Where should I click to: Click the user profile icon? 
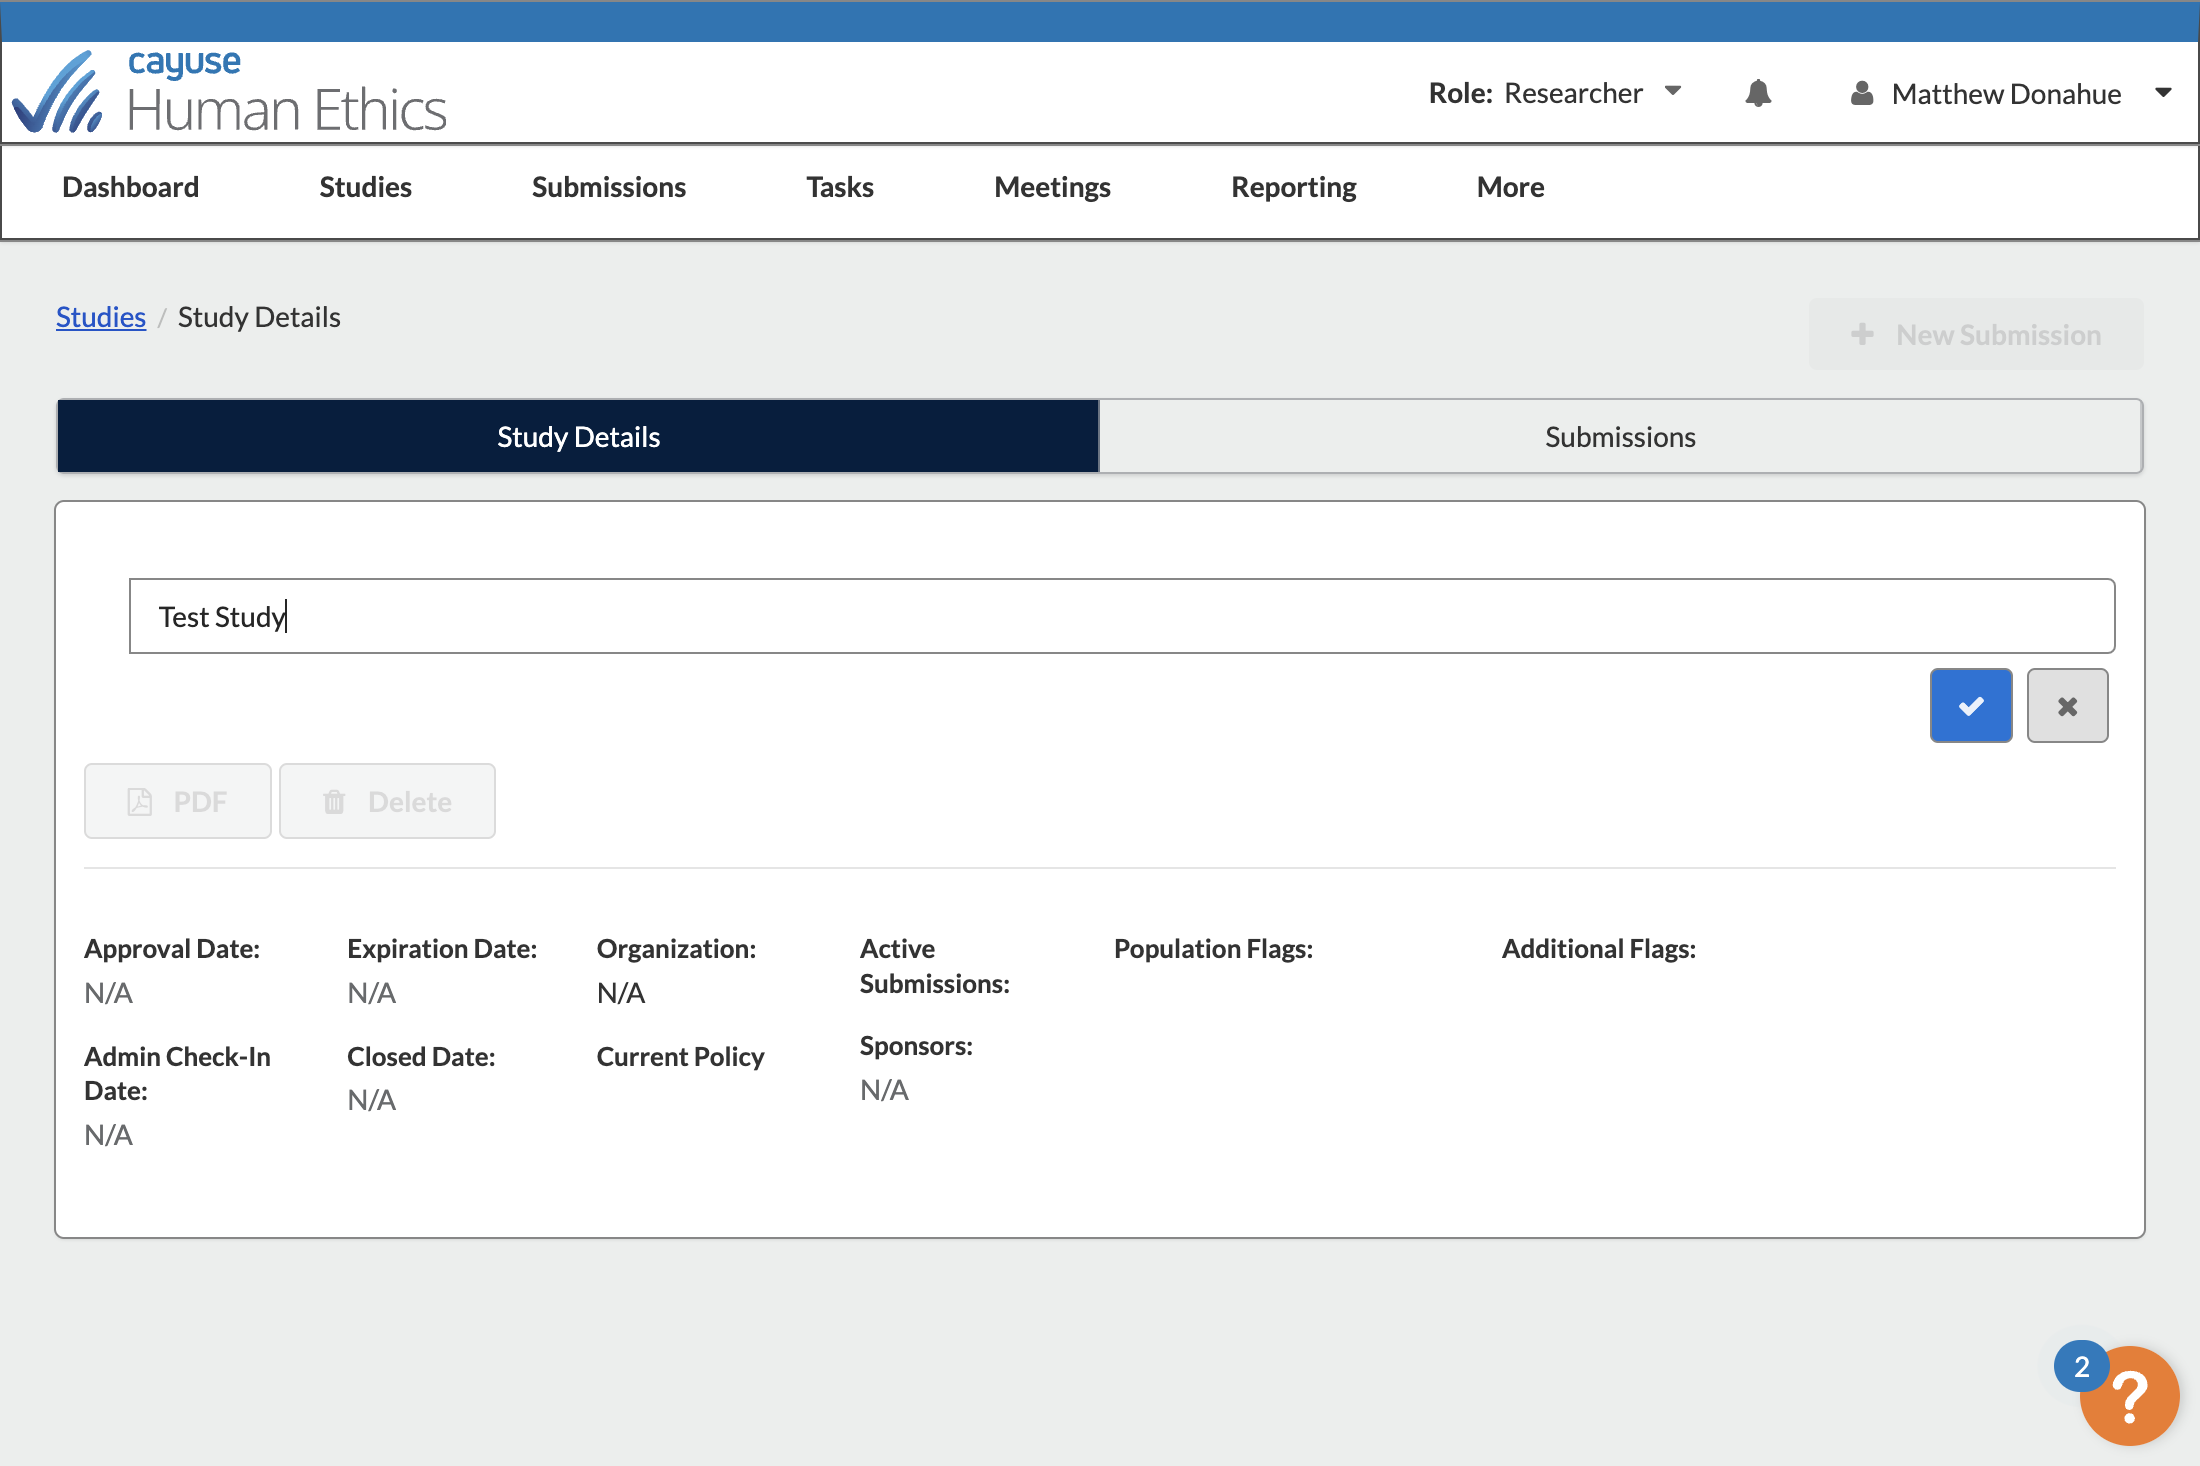1861,93
